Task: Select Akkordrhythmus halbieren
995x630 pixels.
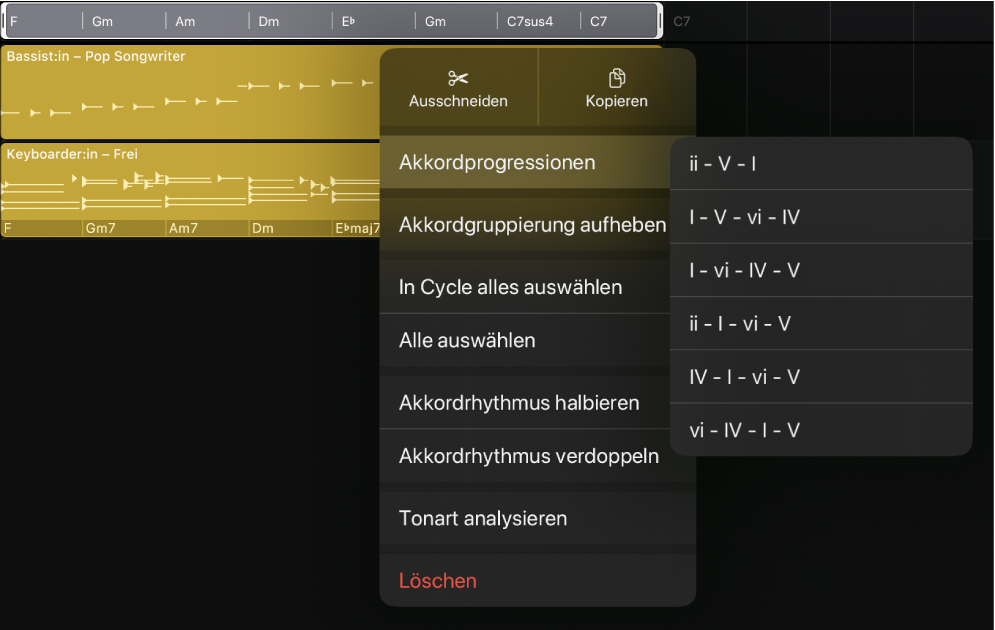Action: tap(519, 403)
